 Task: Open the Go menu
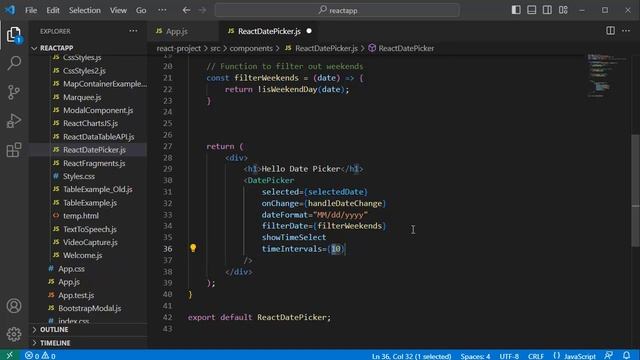pos(141,10)
